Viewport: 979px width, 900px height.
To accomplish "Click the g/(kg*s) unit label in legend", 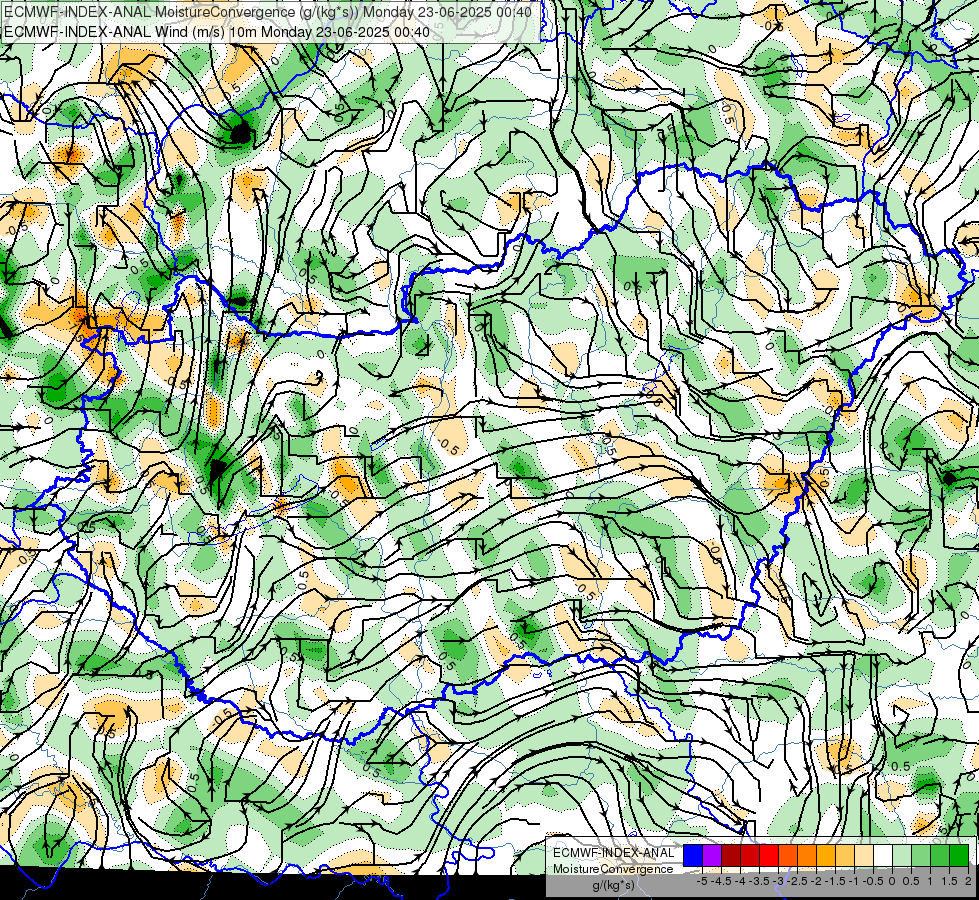I will coord(614,885).
